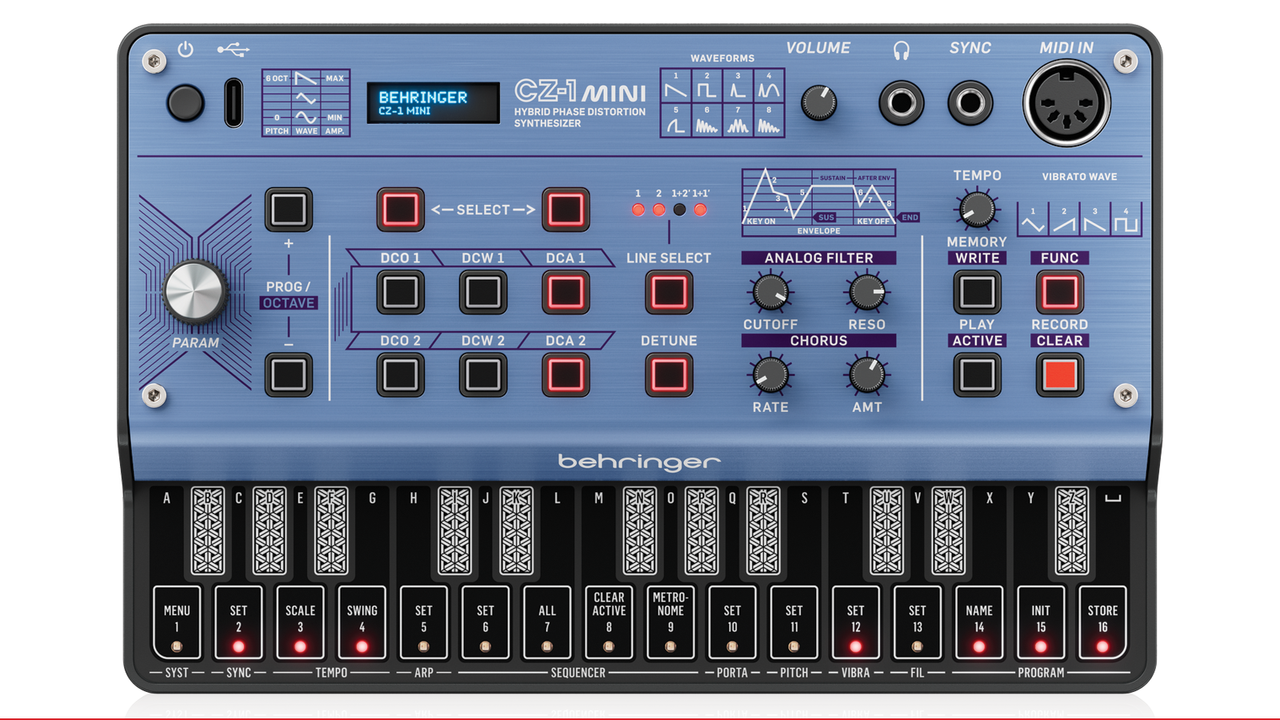Click the large PARAM encoder knob

pyautogui.click(x=196, y=292)
